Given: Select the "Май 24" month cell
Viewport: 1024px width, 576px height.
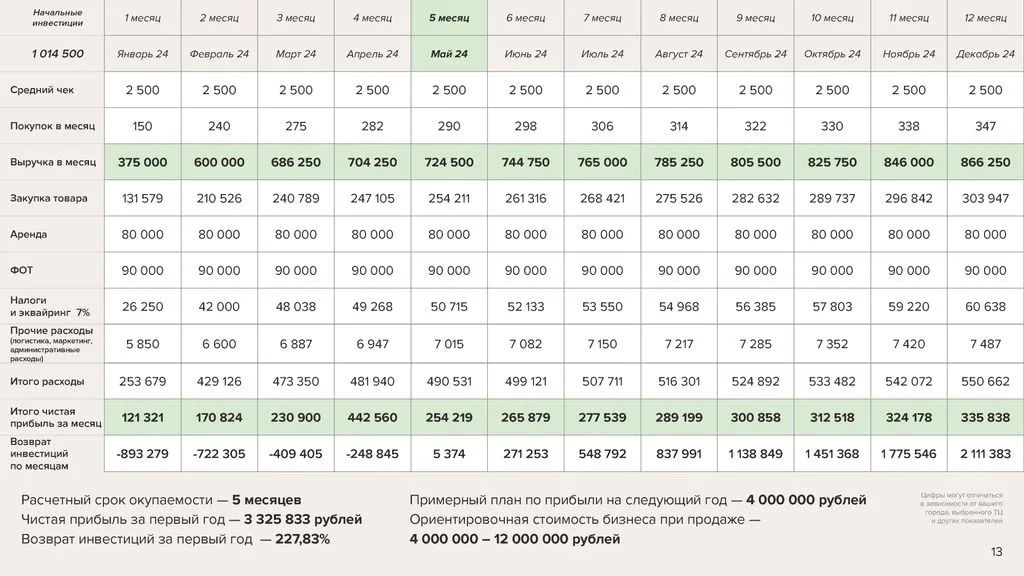Looking at the screenshot, I should click(448, 54).
